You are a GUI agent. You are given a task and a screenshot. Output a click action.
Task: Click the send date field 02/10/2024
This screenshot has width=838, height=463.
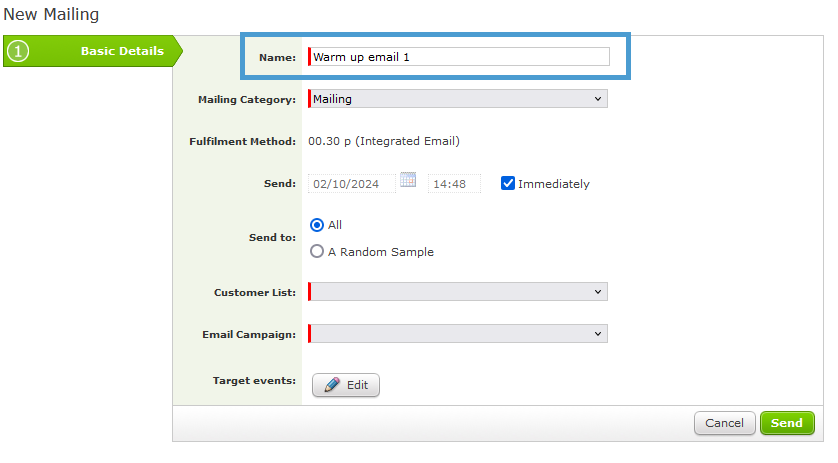coord(351,184)
